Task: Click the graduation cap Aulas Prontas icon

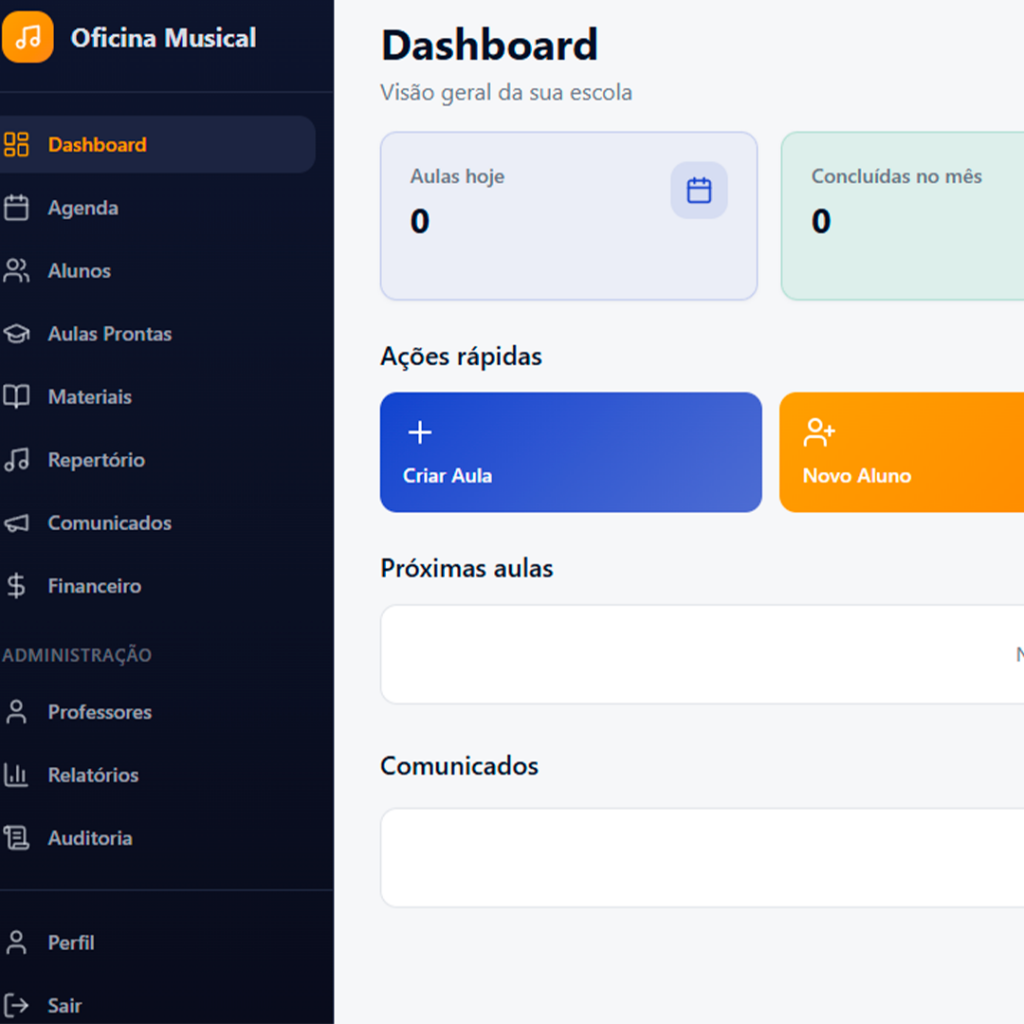Action: [16, 334]
